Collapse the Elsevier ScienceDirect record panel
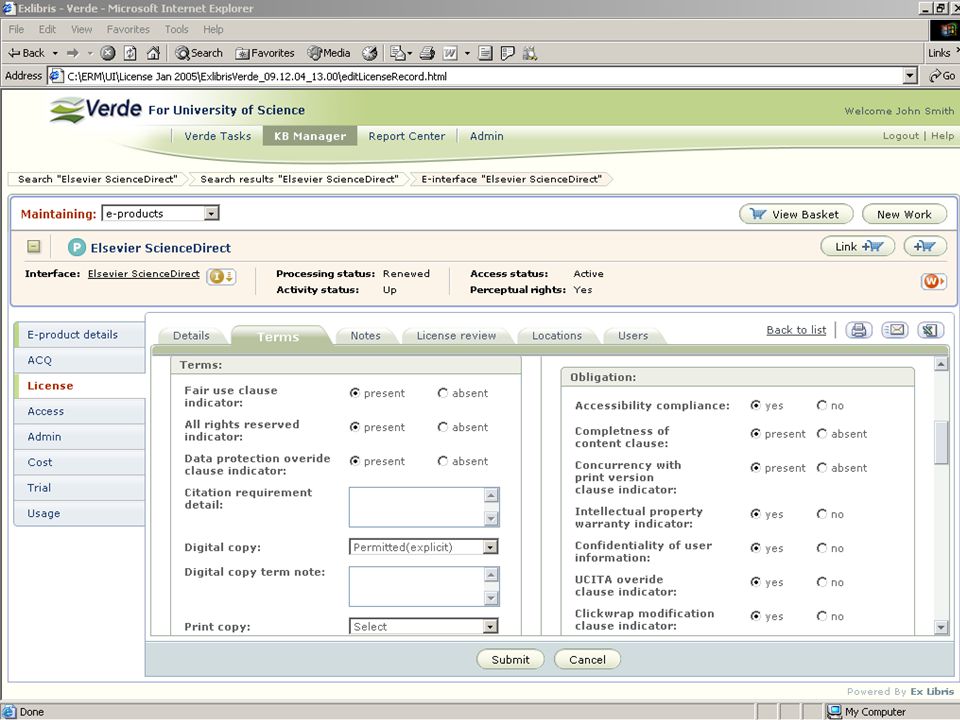This screenshot has height=720, width=960. pos(34,246)
